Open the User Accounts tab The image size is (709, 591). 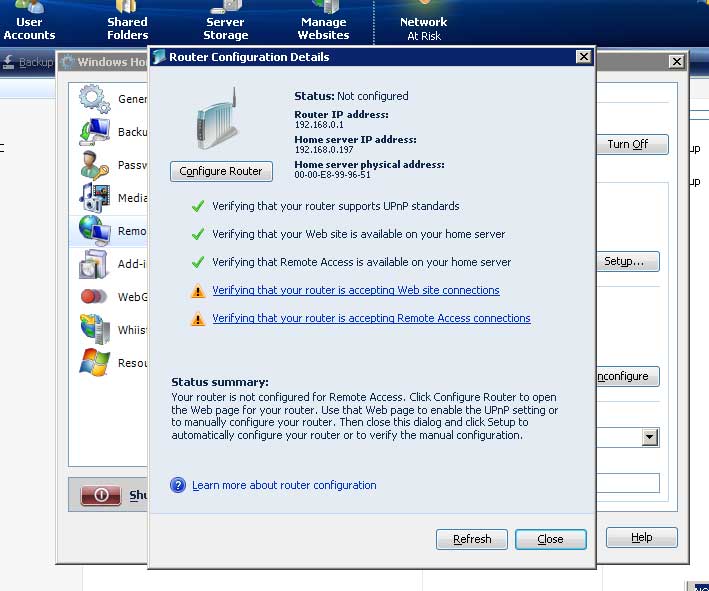[x=29, y=23]
